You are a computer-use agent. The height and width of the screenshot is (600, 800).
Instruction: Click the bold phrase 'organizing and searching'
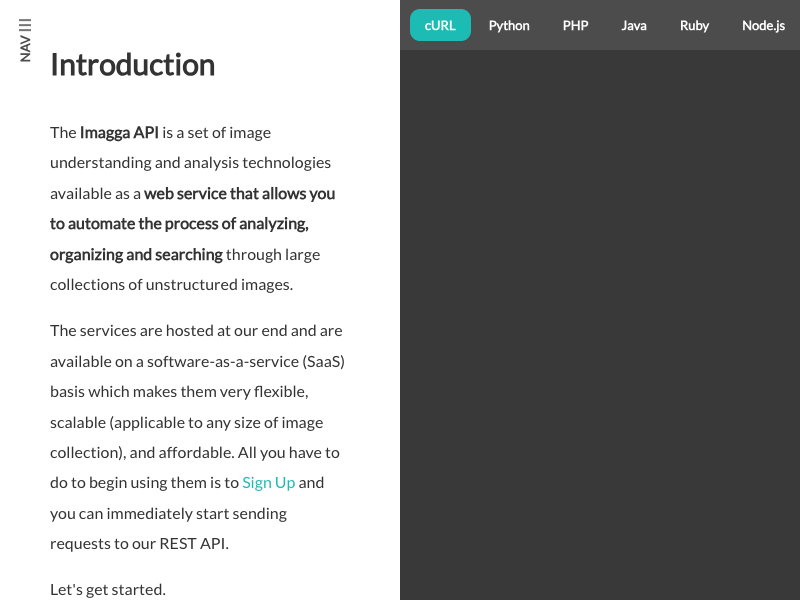tap(136, 255)
